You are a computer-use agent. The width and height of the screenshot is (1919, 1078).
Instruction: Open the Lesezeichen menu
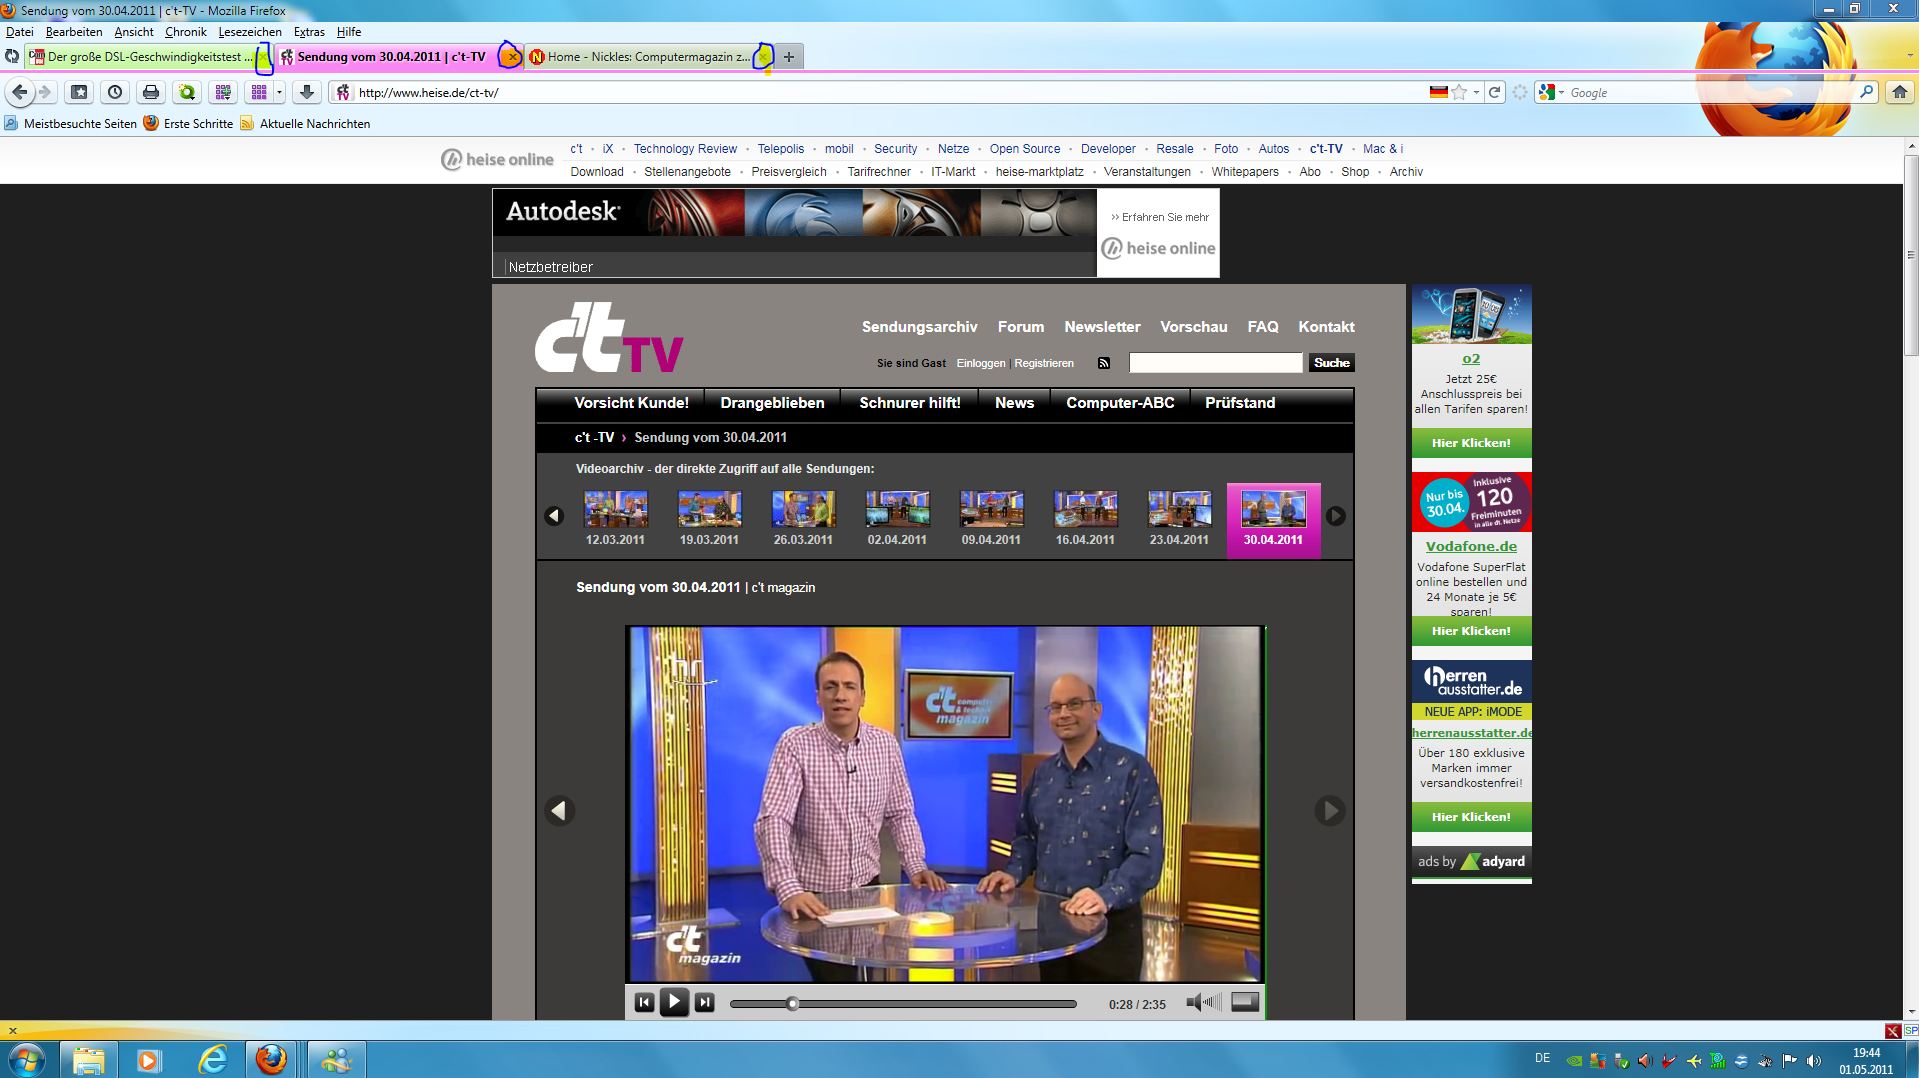[x=250, y=32]
